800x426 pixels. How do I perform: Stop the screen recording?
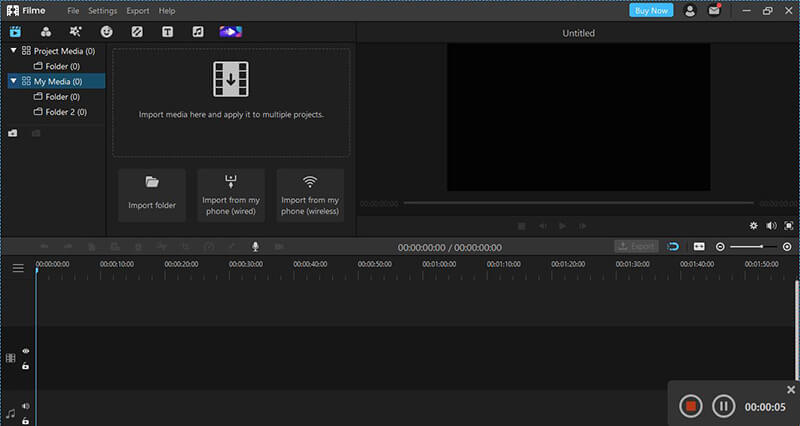[x=691, y=406]
